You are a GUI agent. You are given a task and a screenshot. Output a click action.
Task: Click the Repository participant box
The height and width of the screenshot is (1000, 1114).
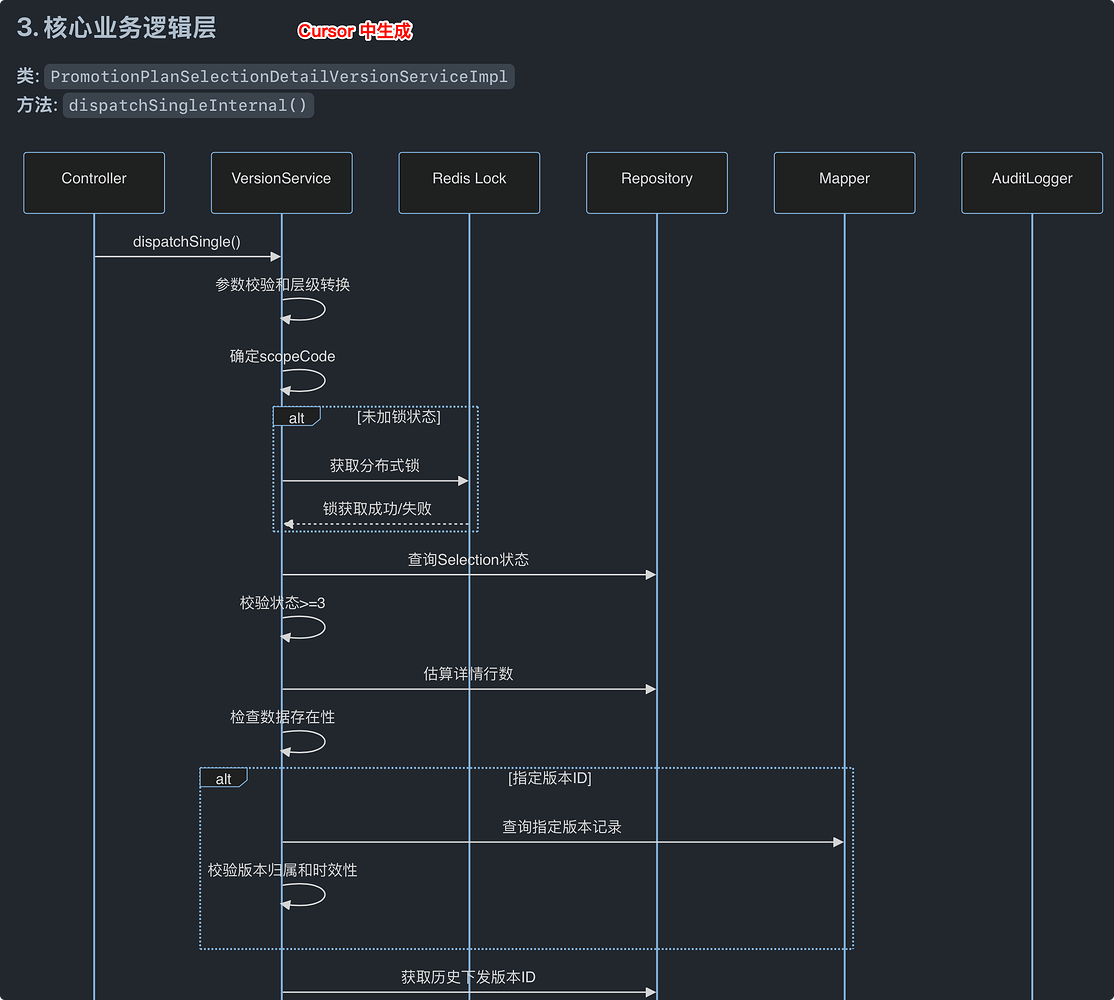(x=656, y=183)
